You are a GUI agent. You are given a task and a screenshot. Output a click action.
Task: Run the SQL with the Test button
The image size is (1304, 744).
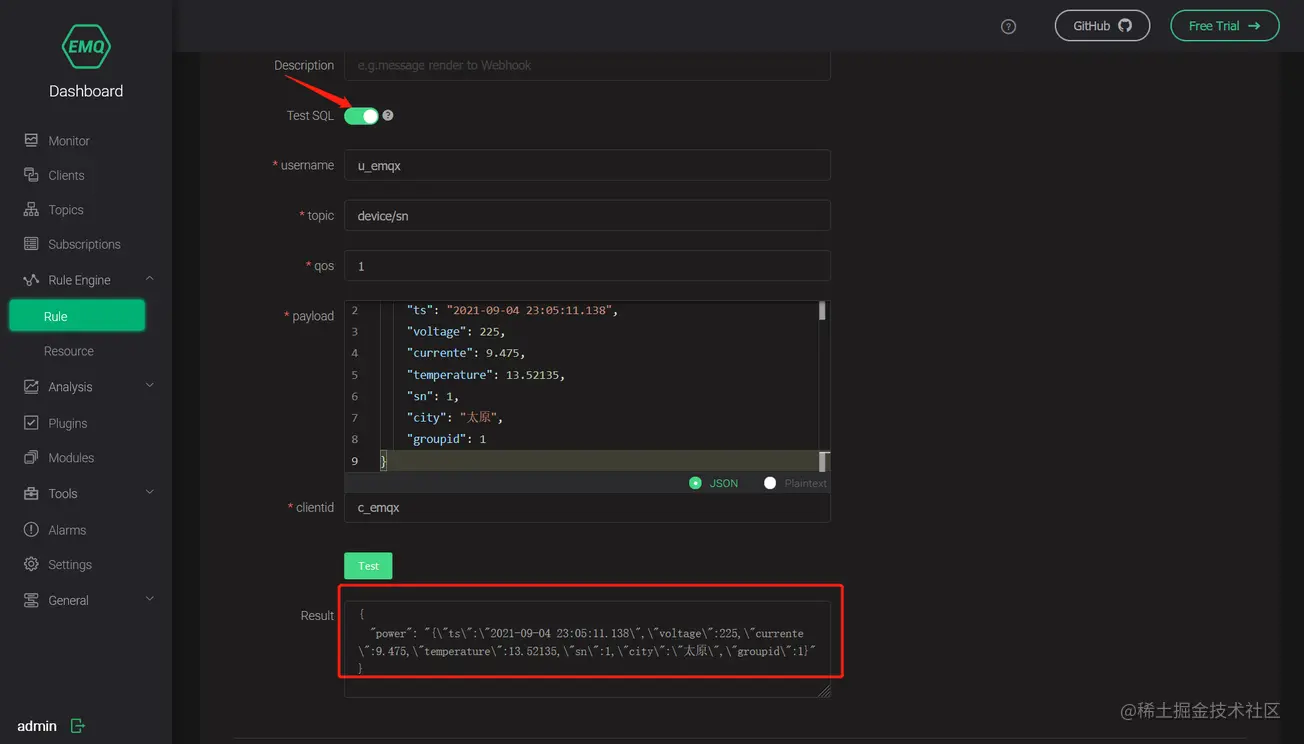(x=368, y=566)
